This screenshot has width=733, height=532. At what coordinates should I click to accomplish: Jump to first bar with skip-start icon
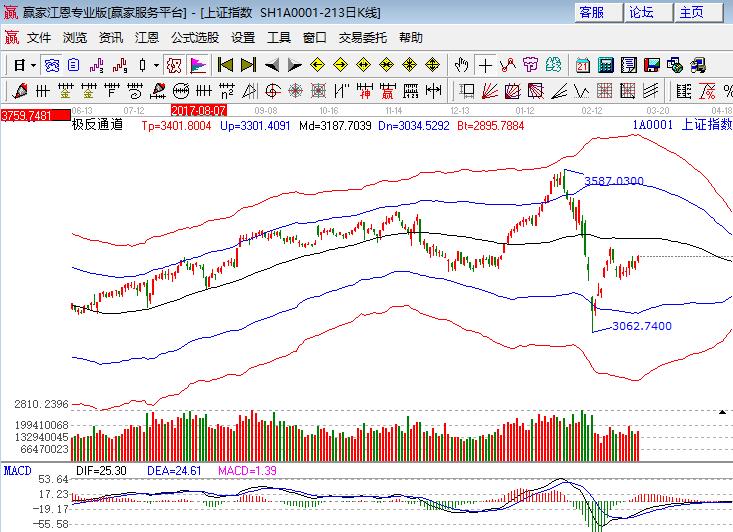224,65
